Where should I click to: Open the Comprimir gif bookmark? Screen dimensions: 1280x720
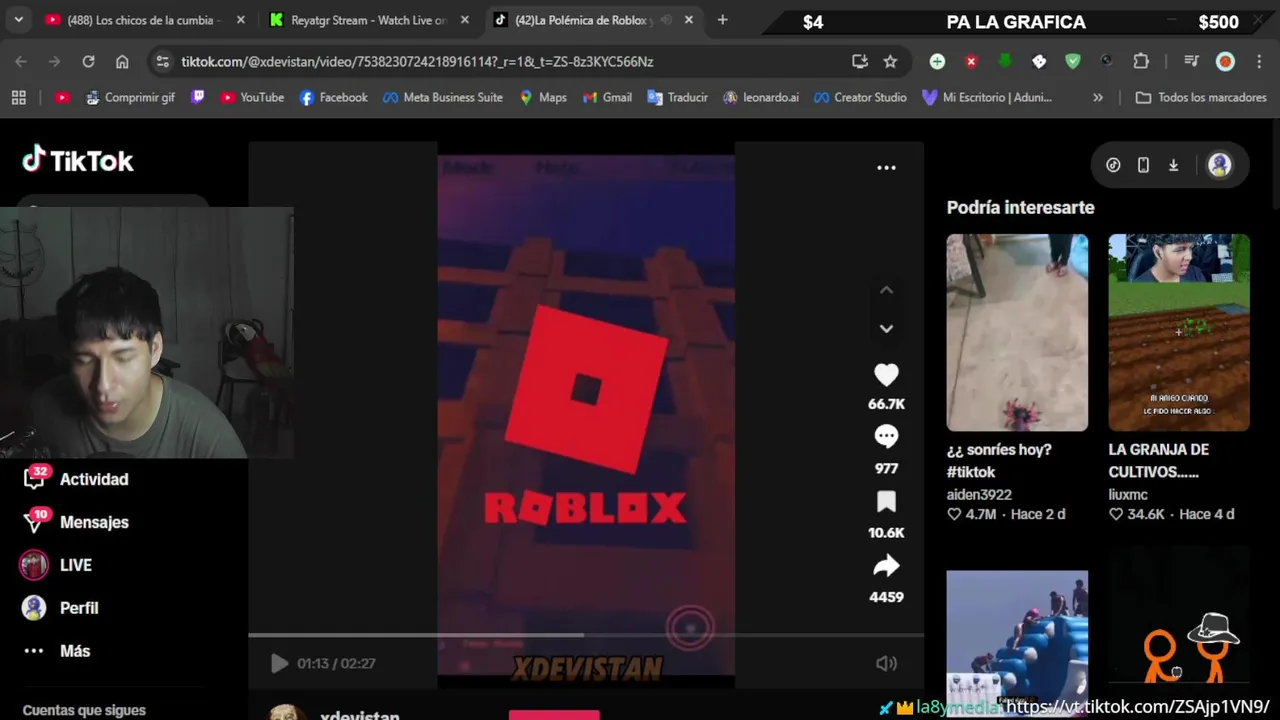click(130, 97)
